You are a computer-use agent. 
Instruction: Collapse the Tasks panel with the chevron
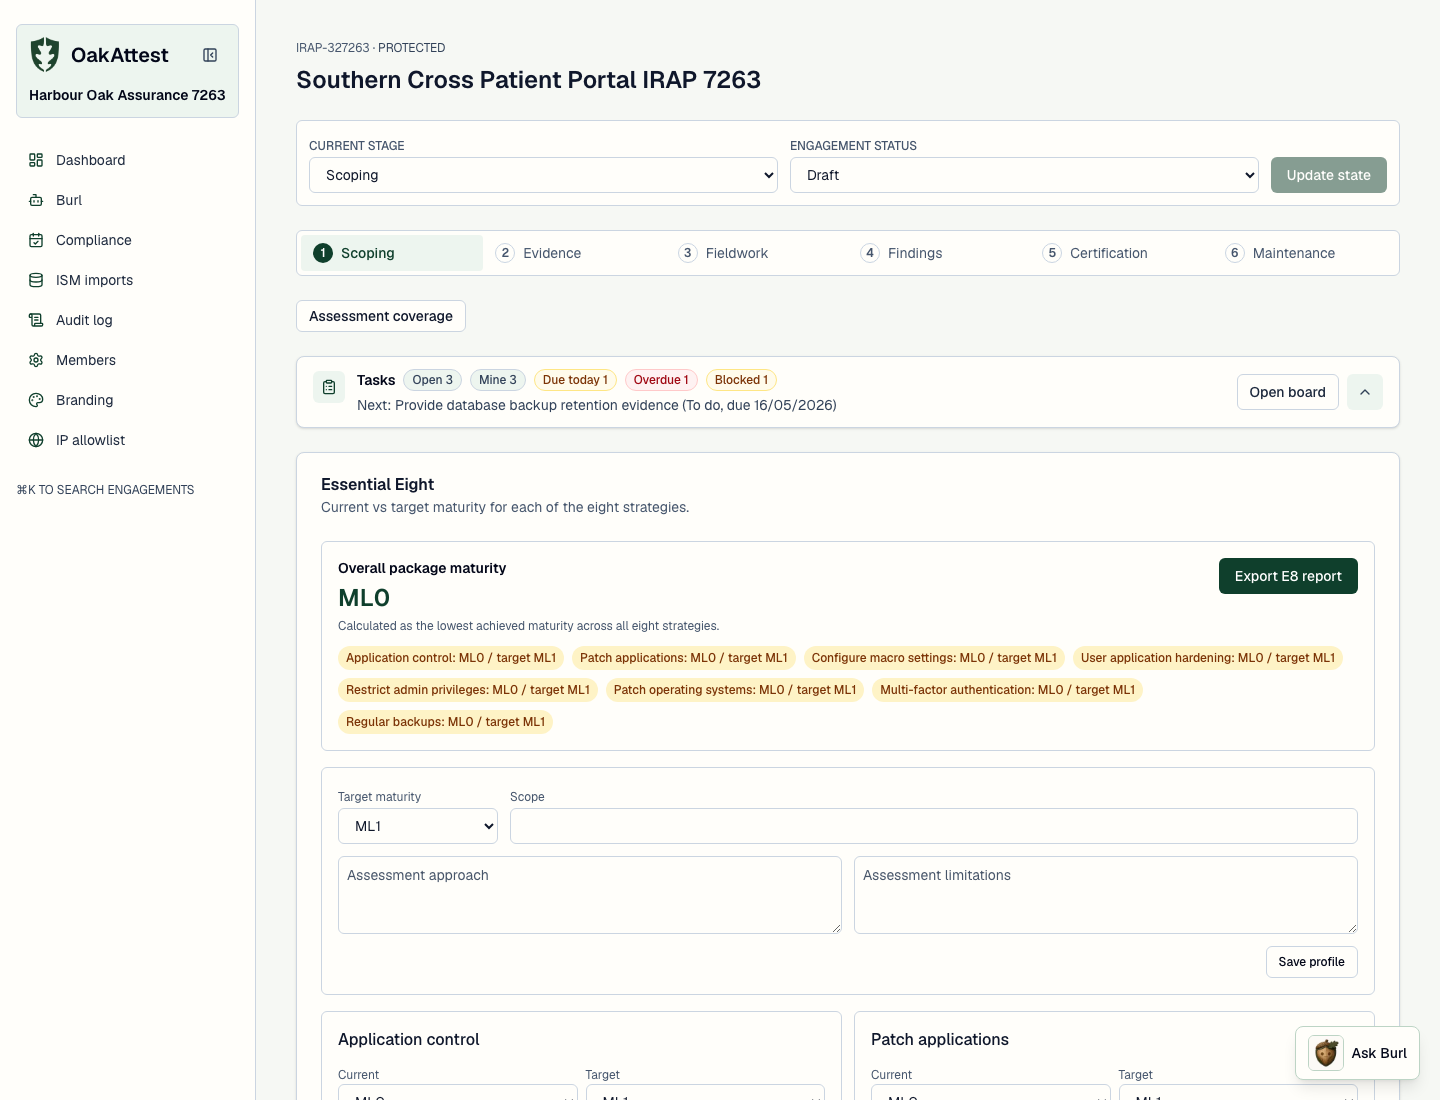(x=1365, y=392)
